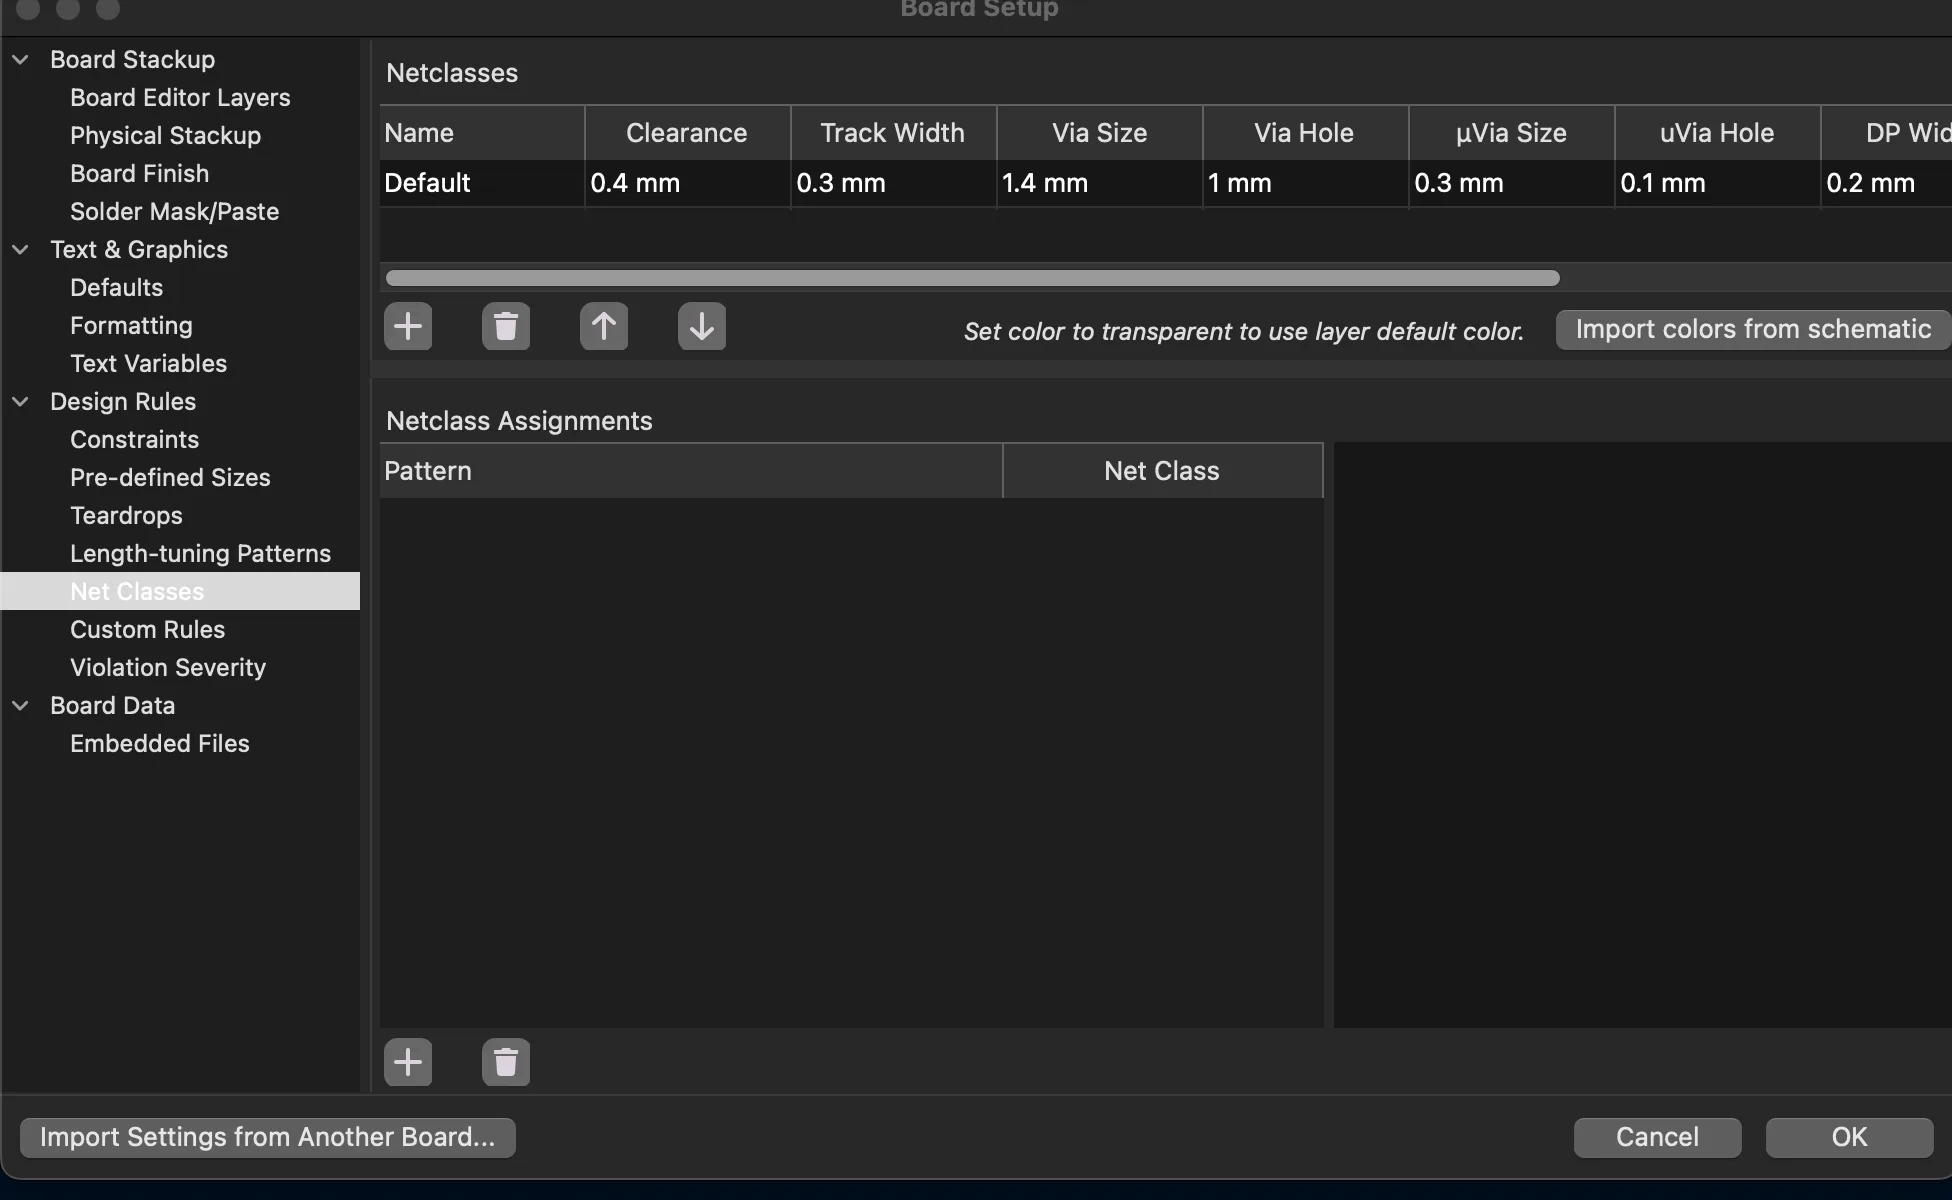Open the Constraints page
This screenshot has height=1200, width=1952.
[x=134, y=440]
